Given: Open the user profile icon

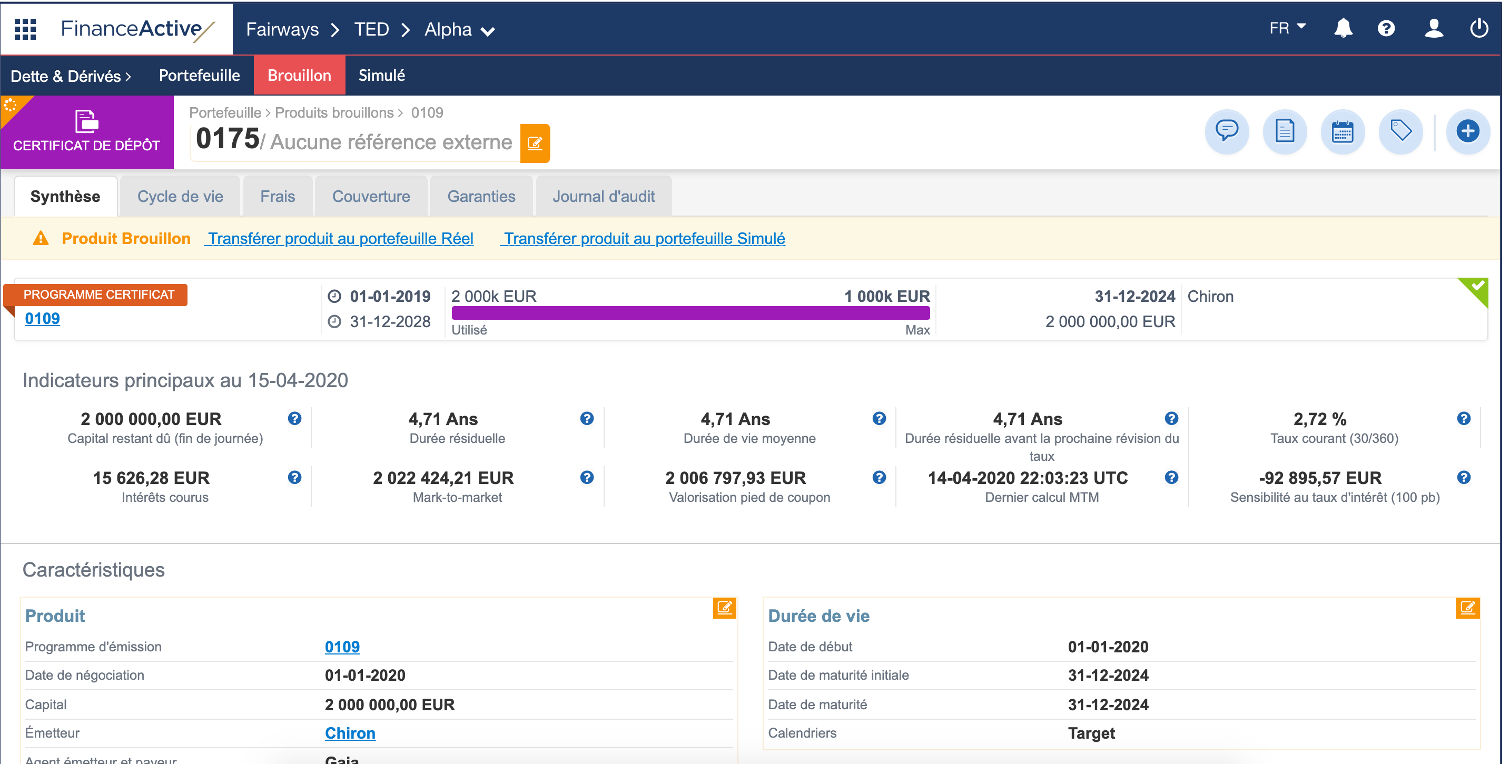Looking at the screenshot, I should pyautogui.click(x=1433, y=29).
